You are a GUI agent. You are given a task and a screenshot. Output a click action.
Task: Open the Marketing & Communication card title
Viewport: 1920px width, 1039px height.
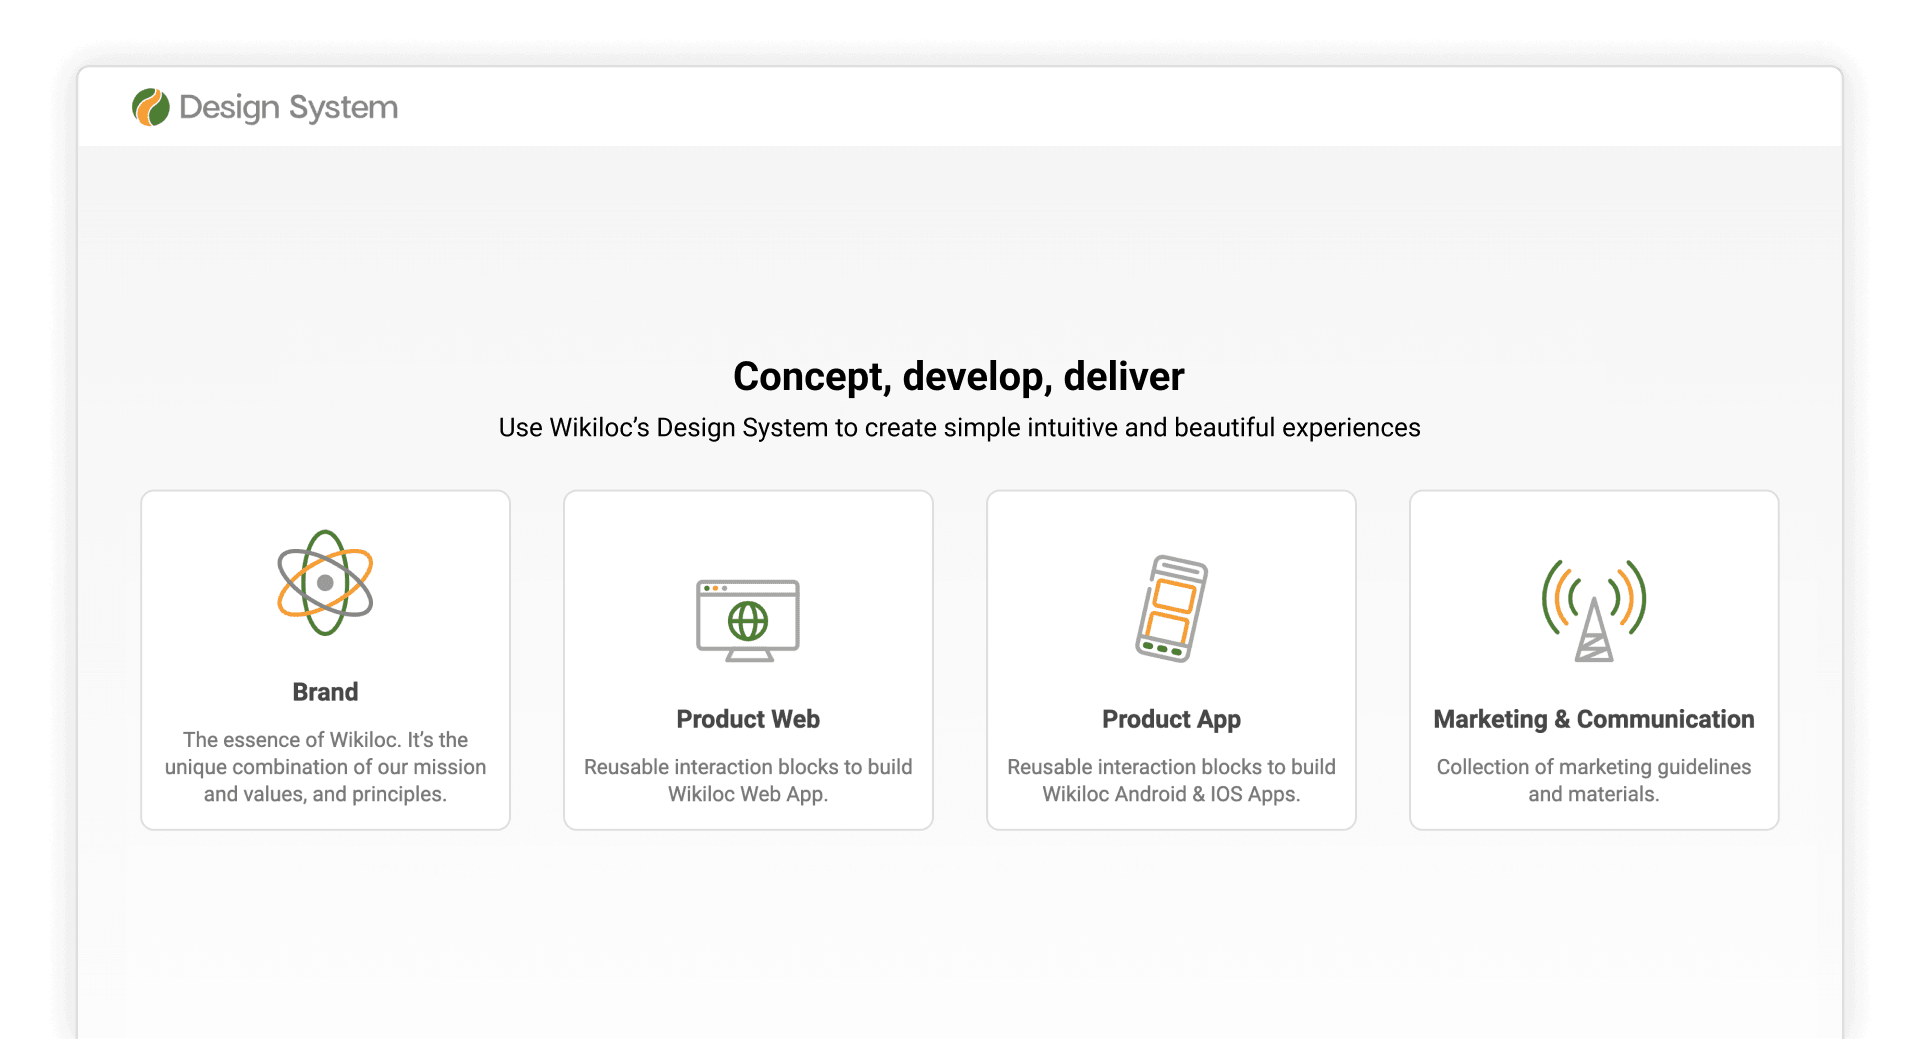(1594, 719)
